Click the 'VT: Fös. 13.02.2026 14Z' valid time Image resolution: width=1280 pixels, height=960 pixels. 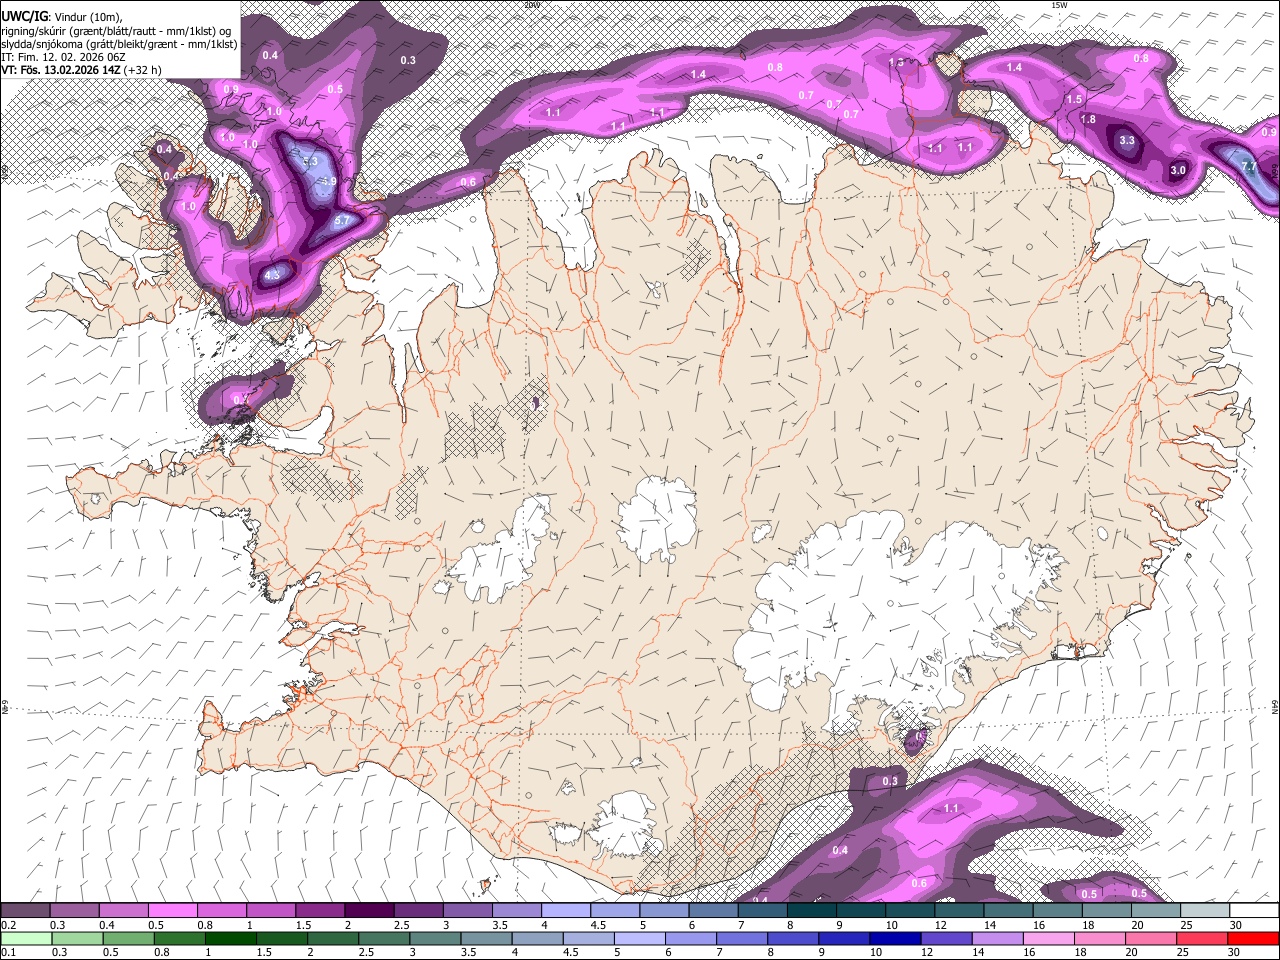[x=60, y=70]
